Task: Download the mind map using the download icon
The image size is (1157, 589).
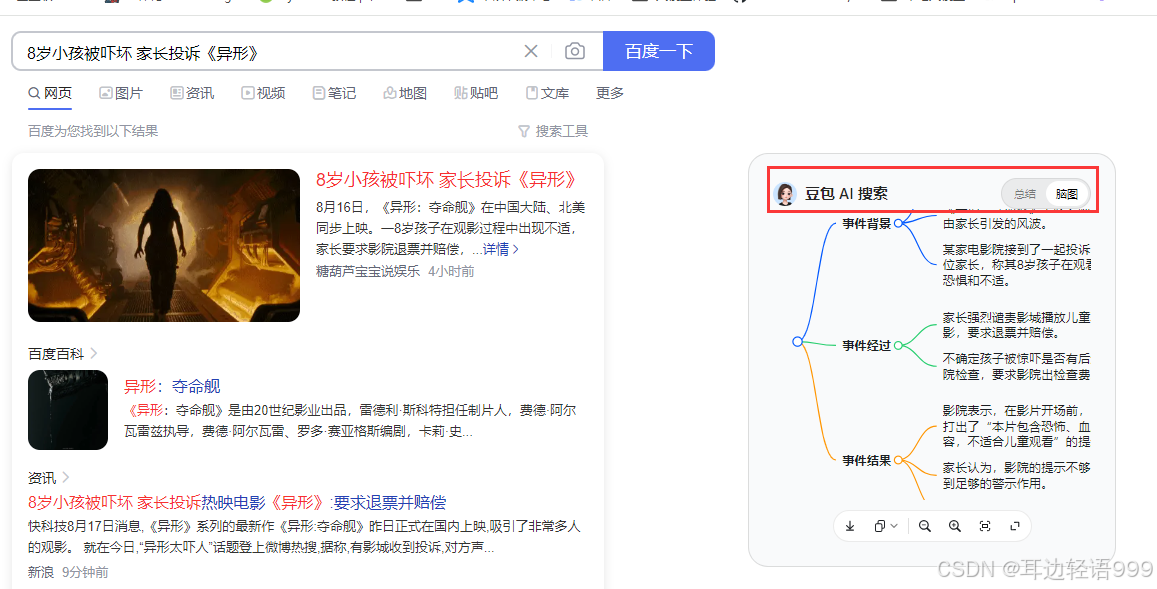Action: [850, 526]
